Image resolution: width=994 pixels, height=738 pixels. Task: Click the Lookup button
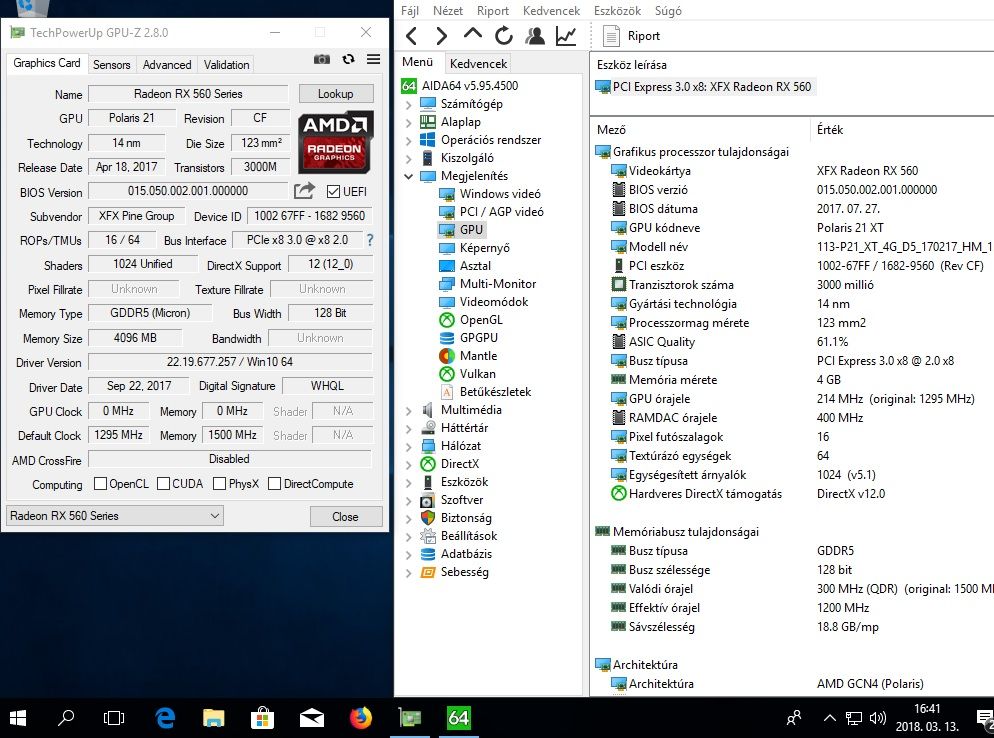click(335, 94)
